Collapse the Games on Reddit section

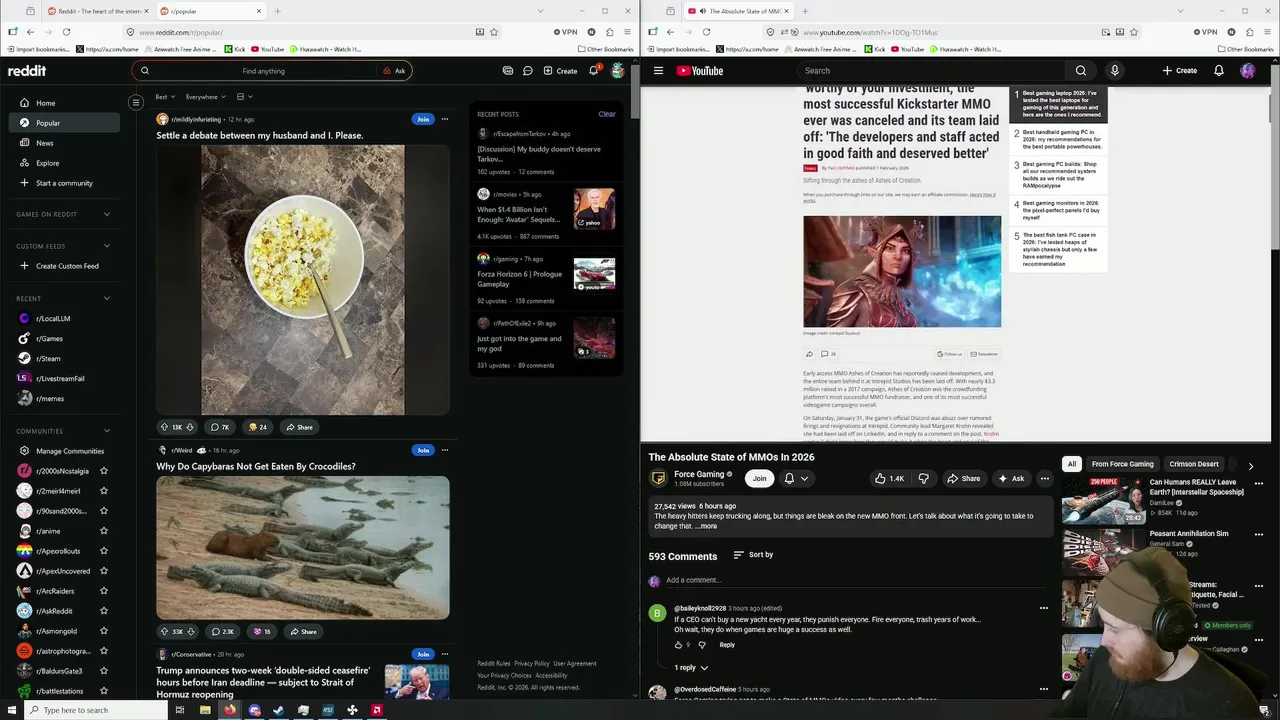tap(107, 214)
